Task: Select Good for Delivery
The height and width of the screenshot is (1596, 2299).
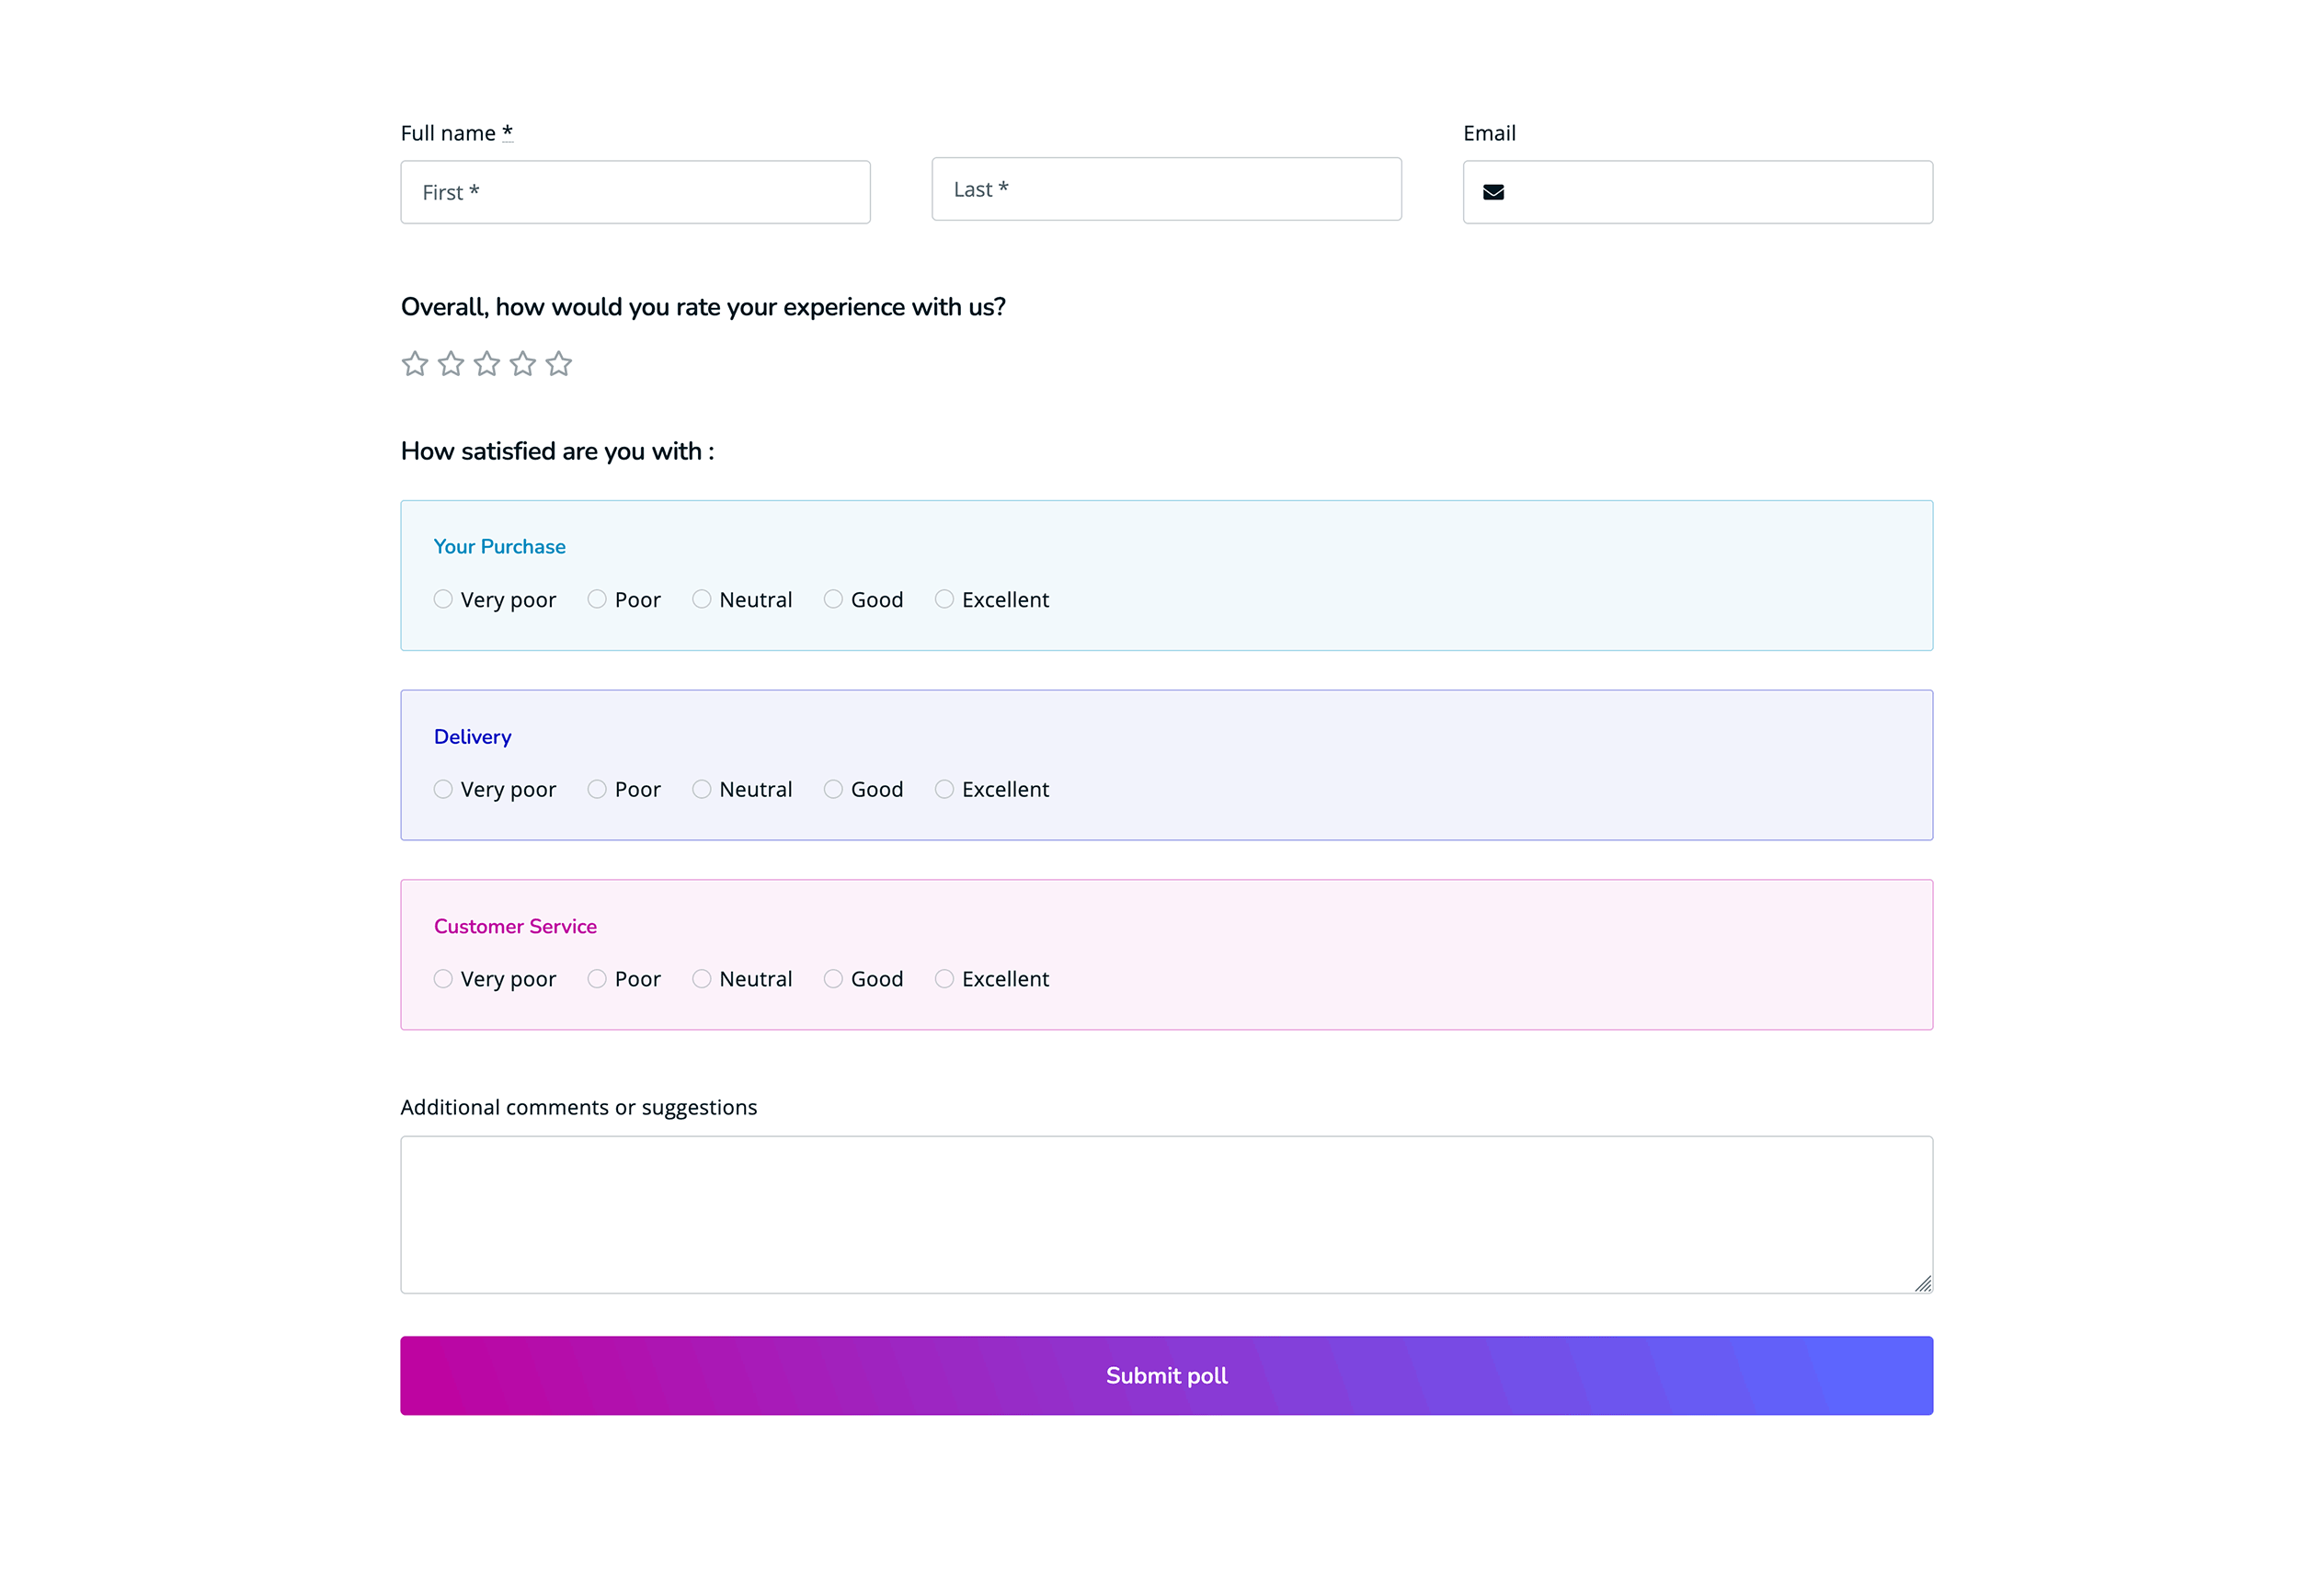Action: [833, 789]
